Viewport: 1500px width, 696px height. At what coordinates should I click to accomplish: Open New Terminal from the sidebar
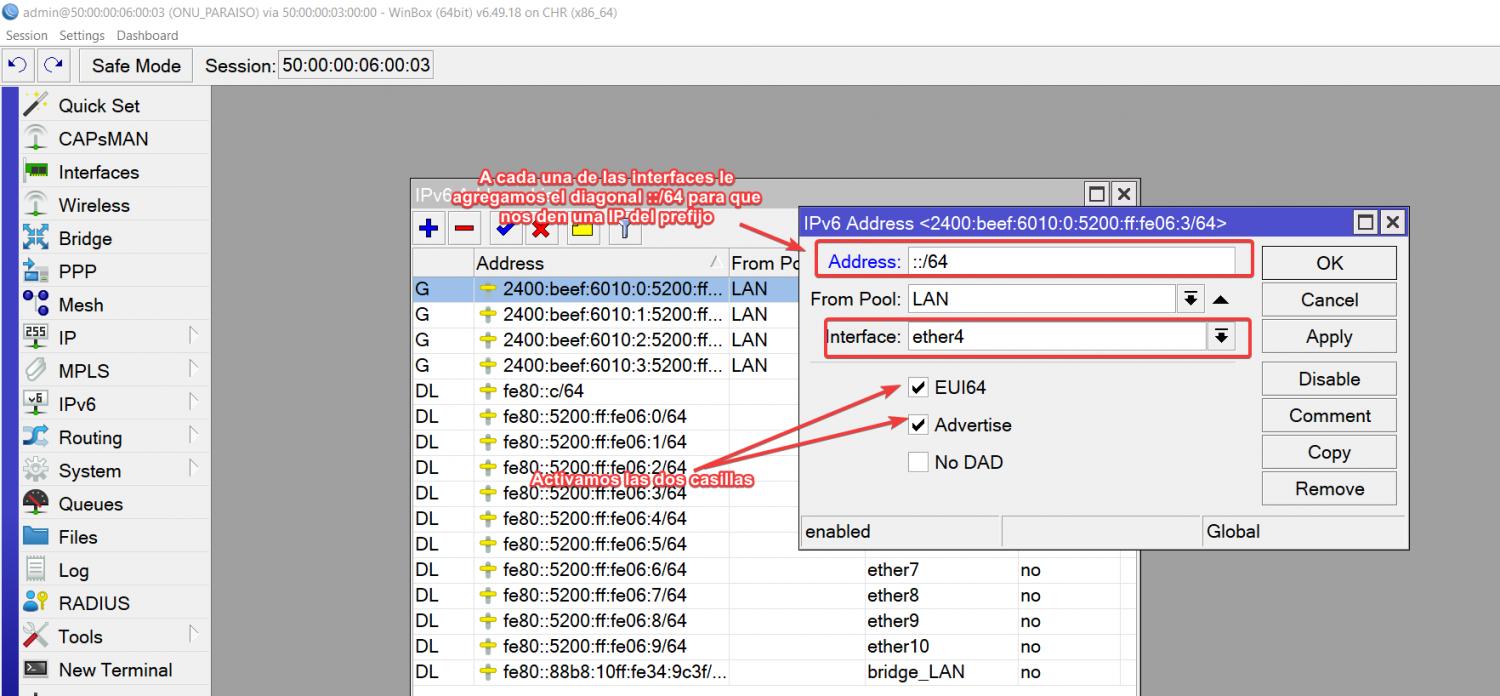115,670
